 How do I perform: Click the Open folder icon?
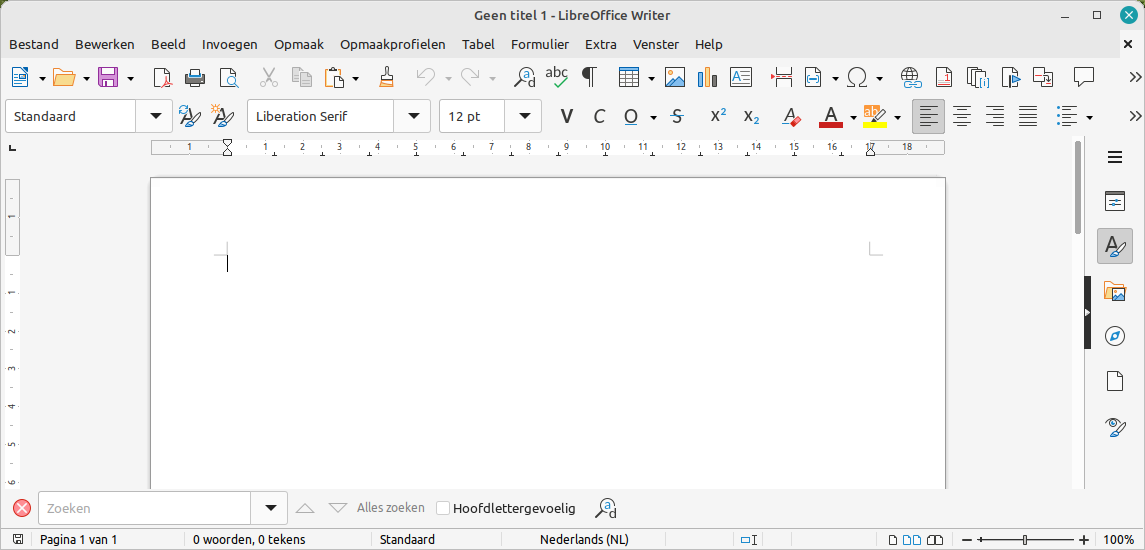[64, 77]
